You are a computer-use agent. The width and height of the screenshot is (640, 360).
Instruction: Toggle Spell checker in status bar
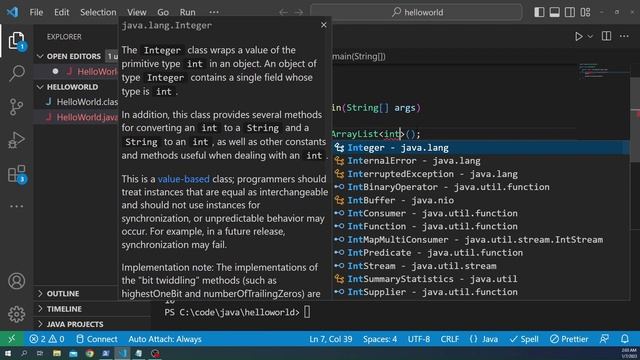(524, 339)
